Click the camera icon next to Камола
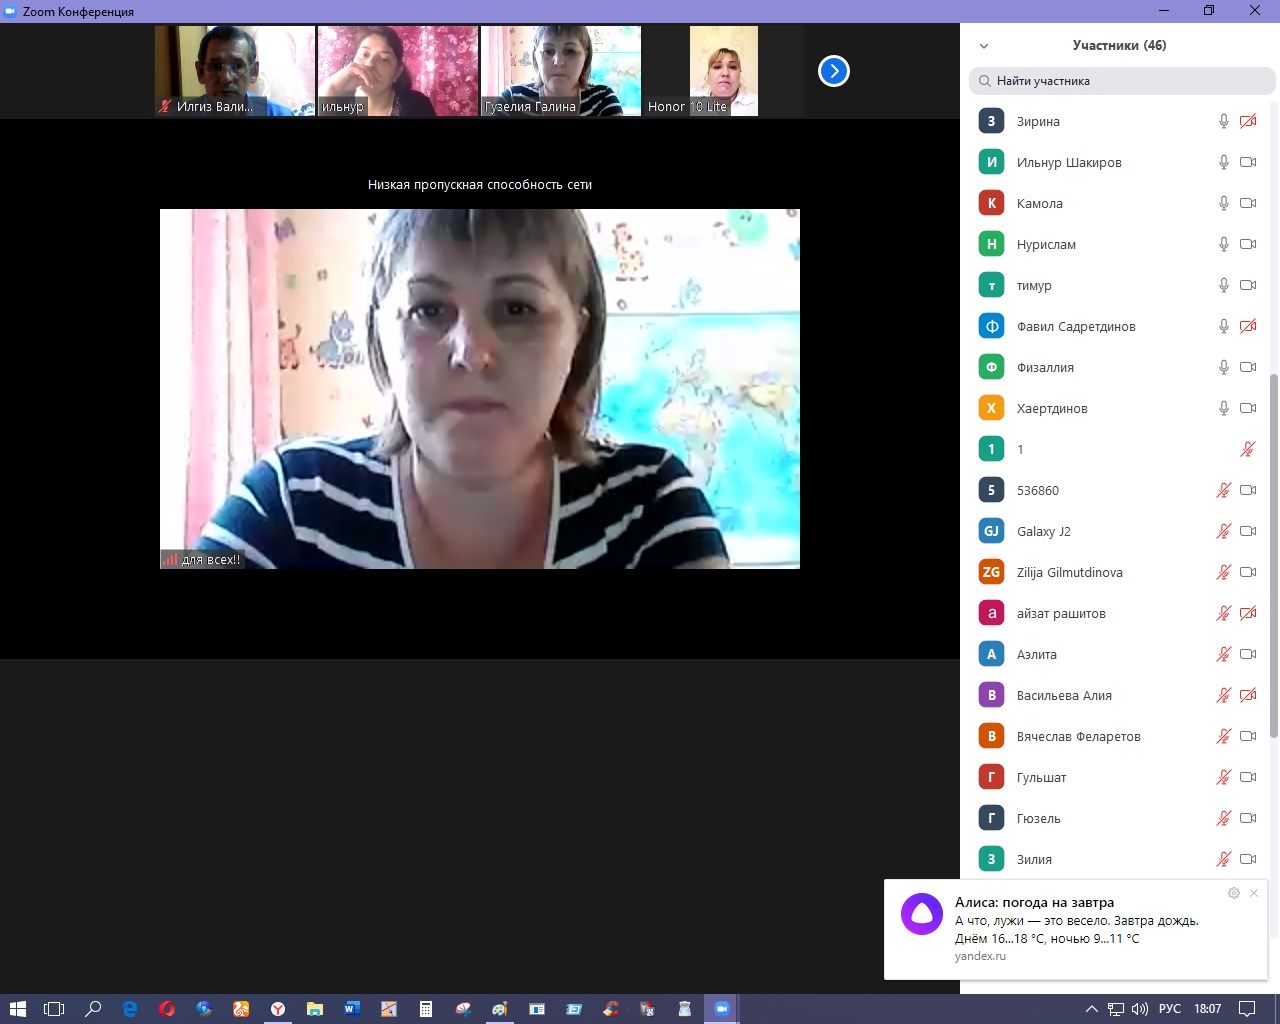Screen dimensions: 1280x1024 click(x=1248, y=203)
